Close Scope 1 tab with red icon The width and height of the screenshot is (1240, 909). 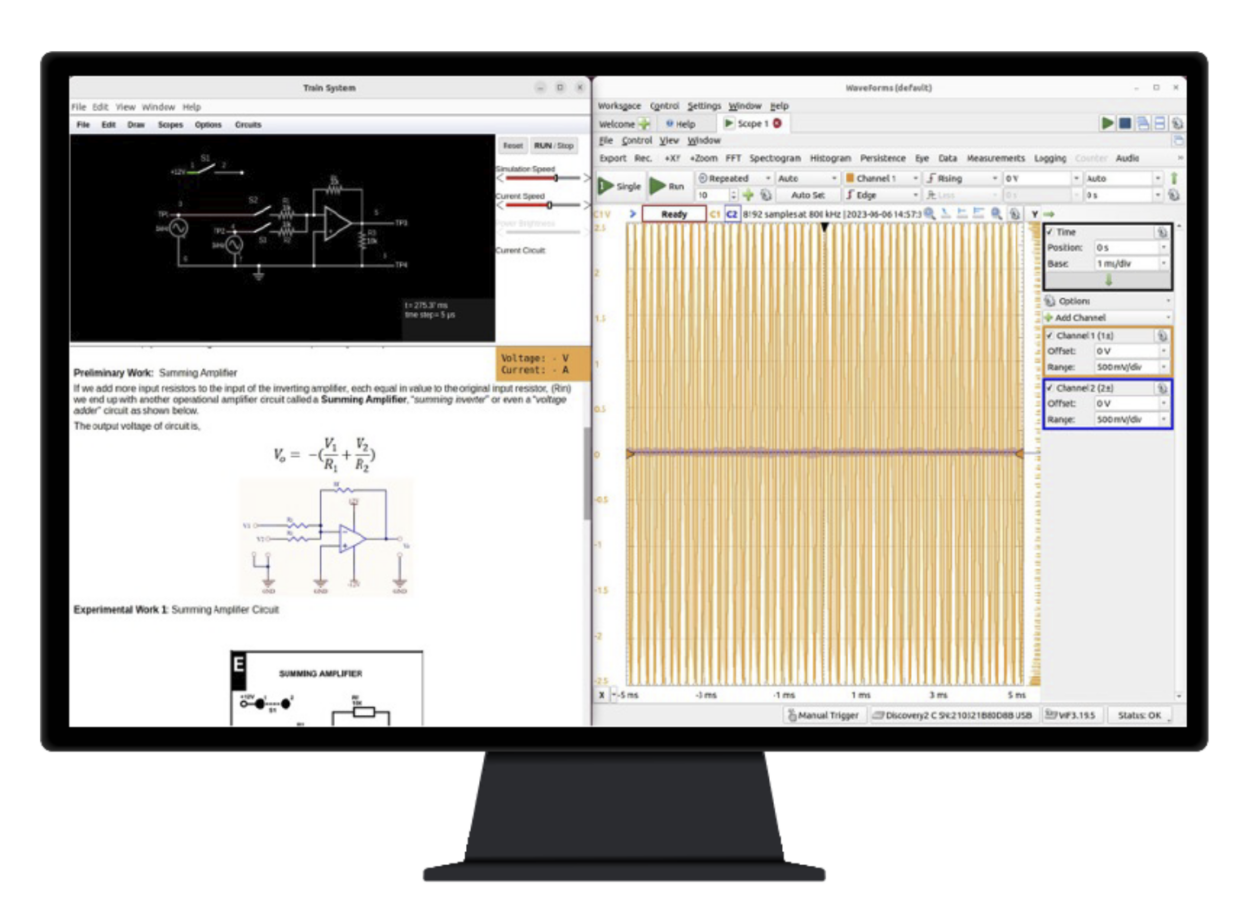(x=777, y=123)
